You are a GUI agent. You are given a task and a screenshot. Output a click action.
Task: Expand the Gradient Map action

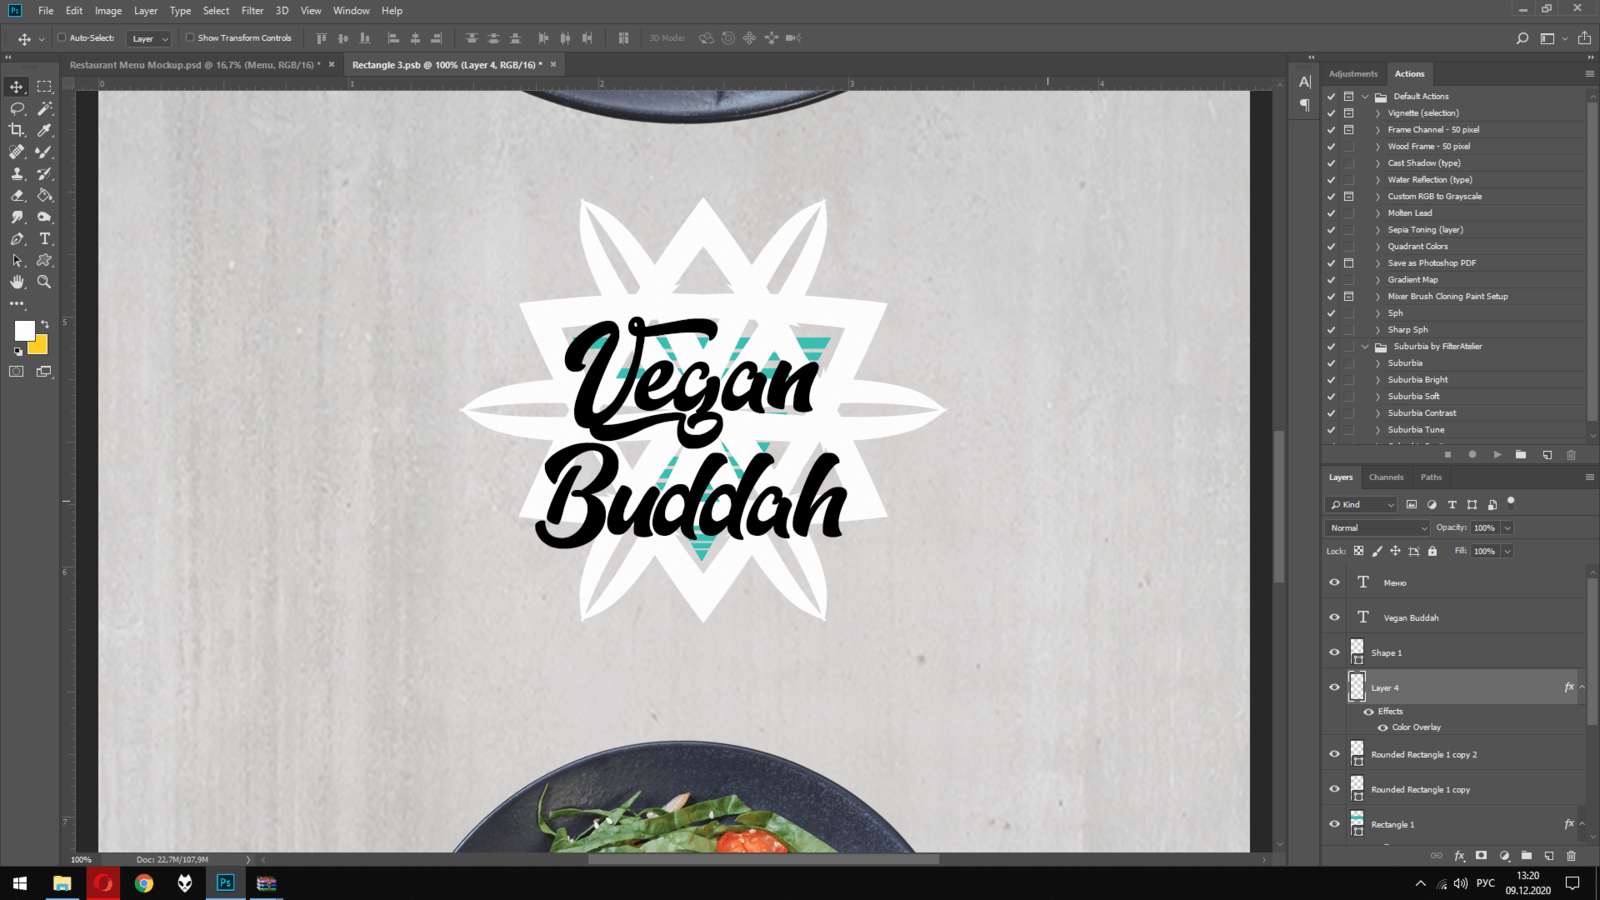coord(1378,280)
